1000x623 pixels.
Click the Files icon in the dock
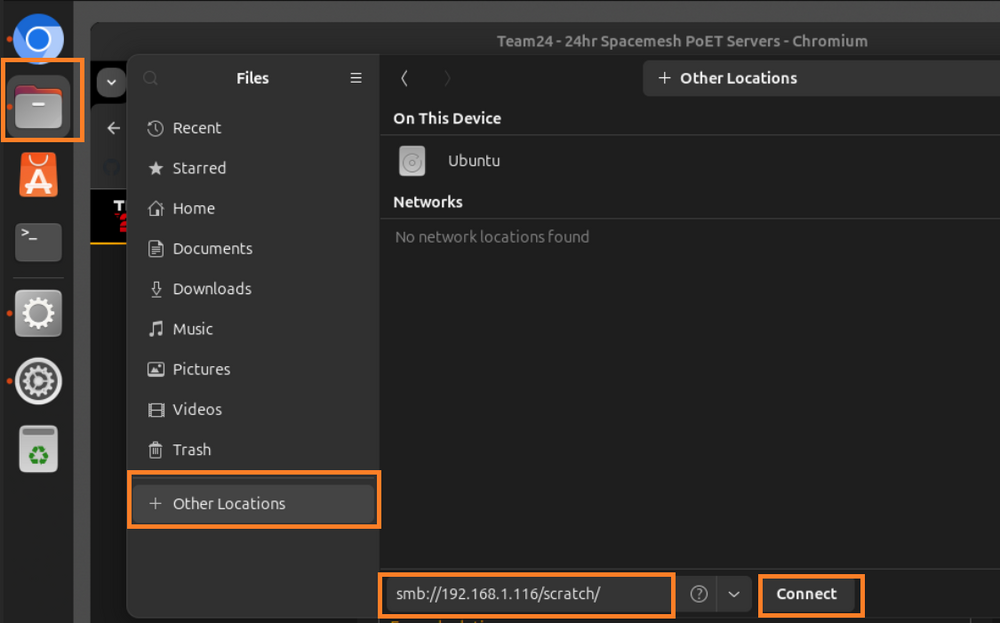38,105
